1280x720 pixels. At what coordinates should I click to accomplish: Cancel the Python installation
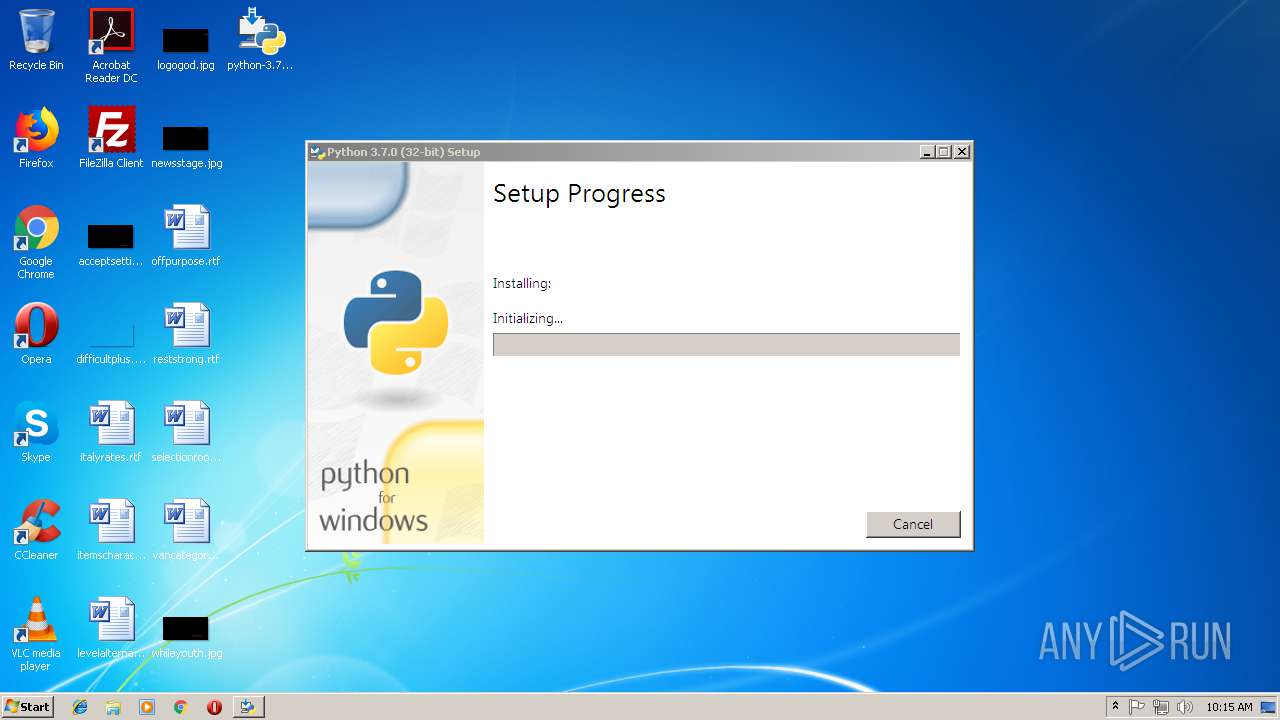pyautogui.click(x=913, y=524)
